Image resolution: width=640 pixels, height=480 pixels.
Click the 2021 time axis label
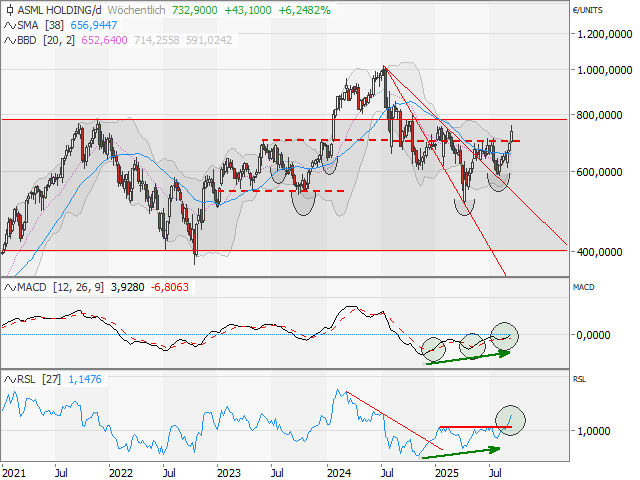click(x=13, y=473)
